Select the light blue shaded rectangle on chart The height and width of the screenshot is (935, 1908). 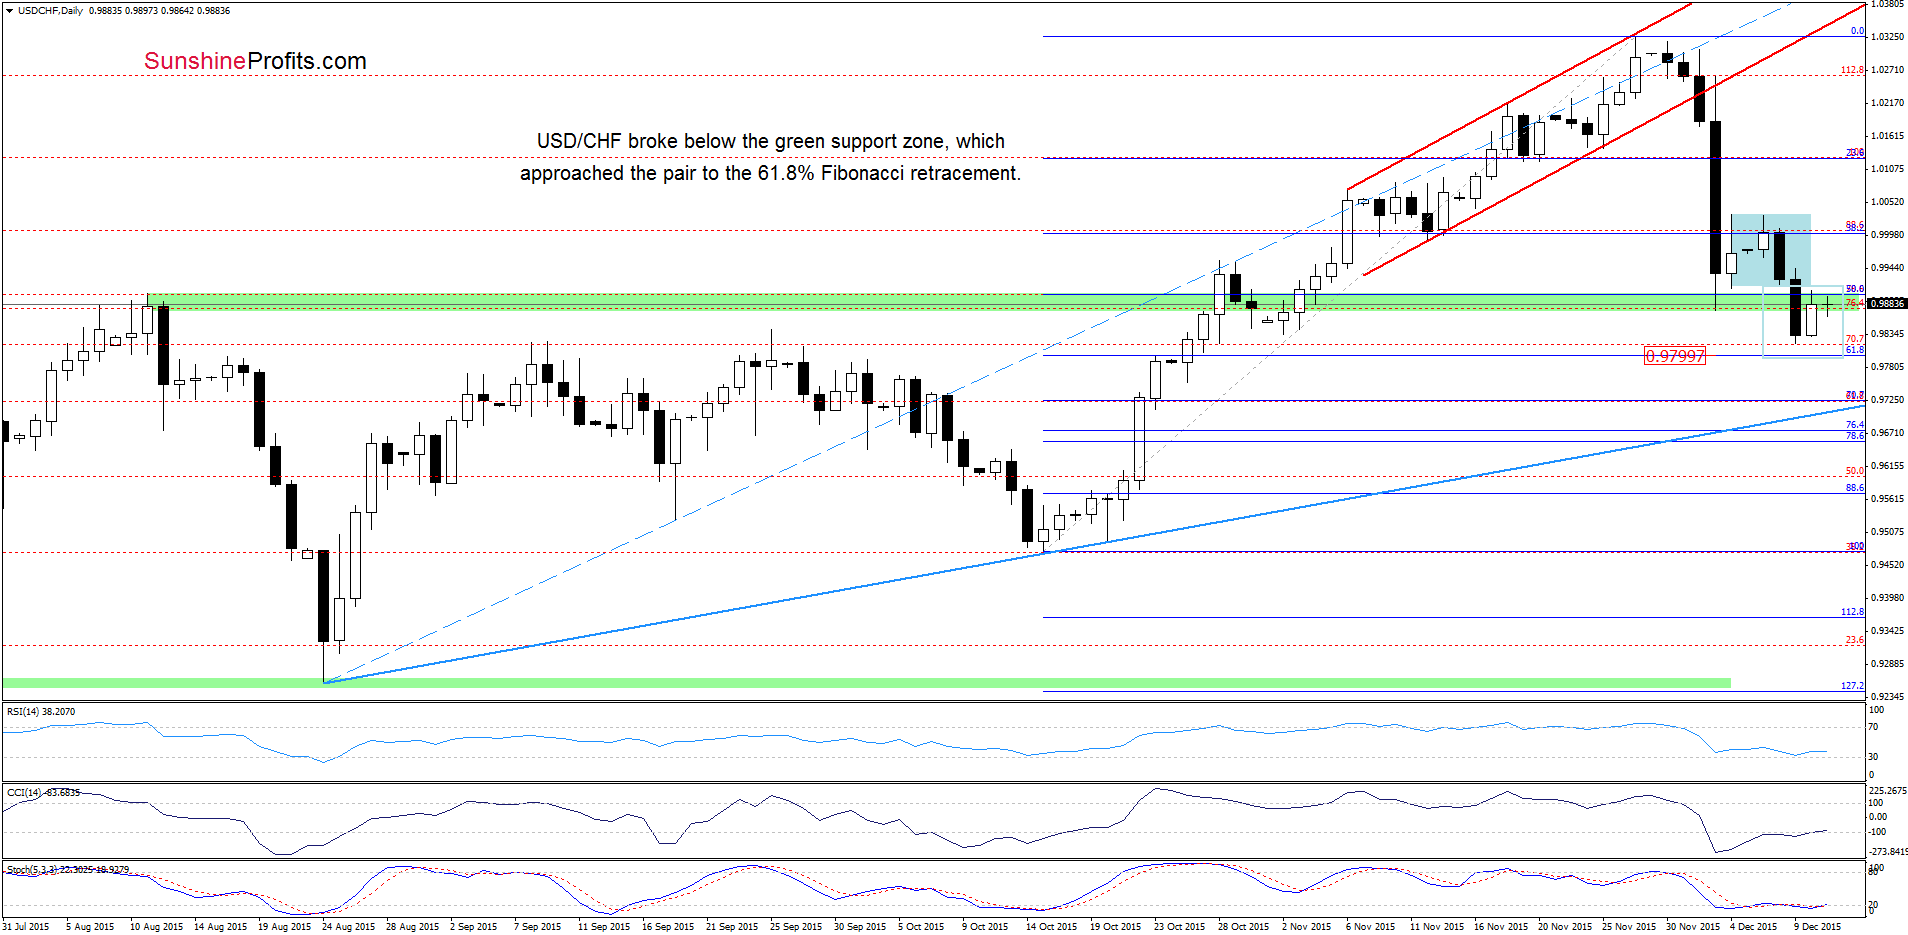pyautogui.click(x=1770, y=250)
